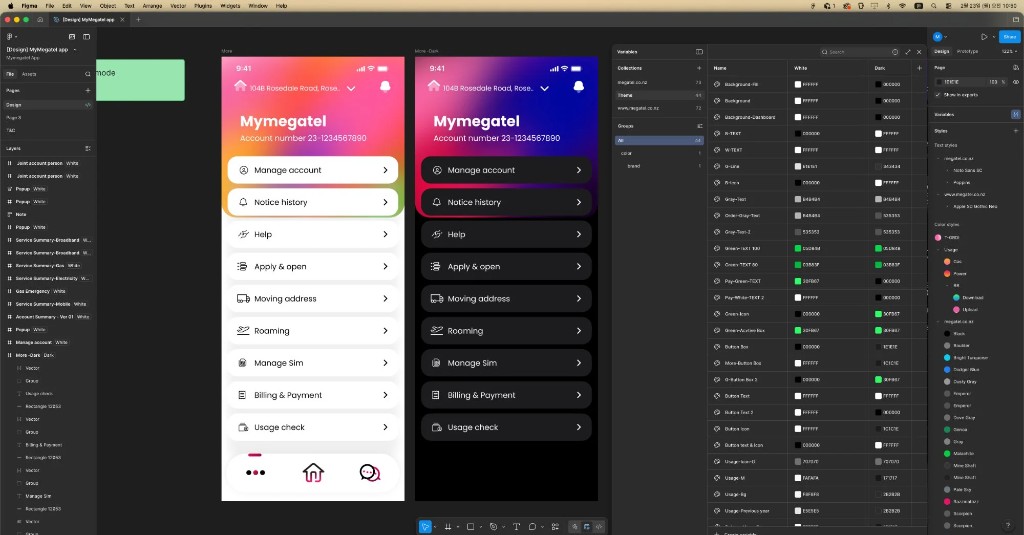Open zoom level percentage dropdown

coord(1009,52)
